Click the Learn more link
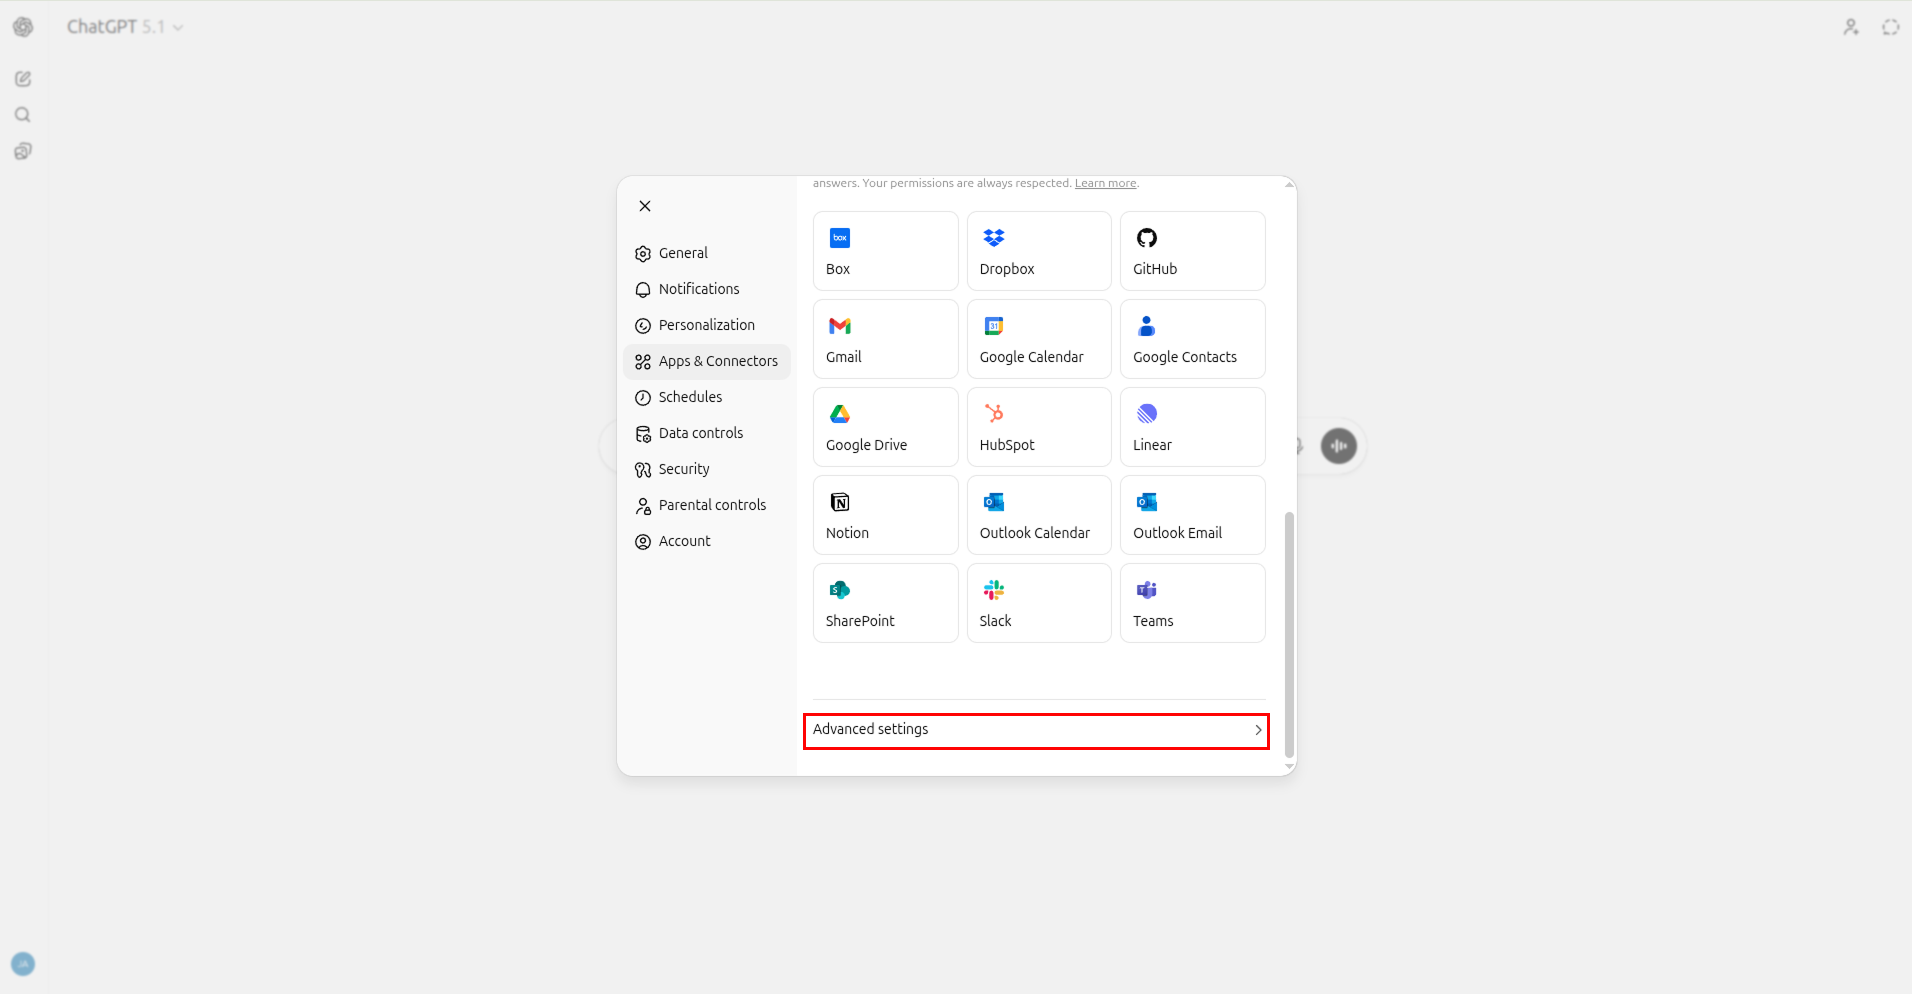 1104,182
